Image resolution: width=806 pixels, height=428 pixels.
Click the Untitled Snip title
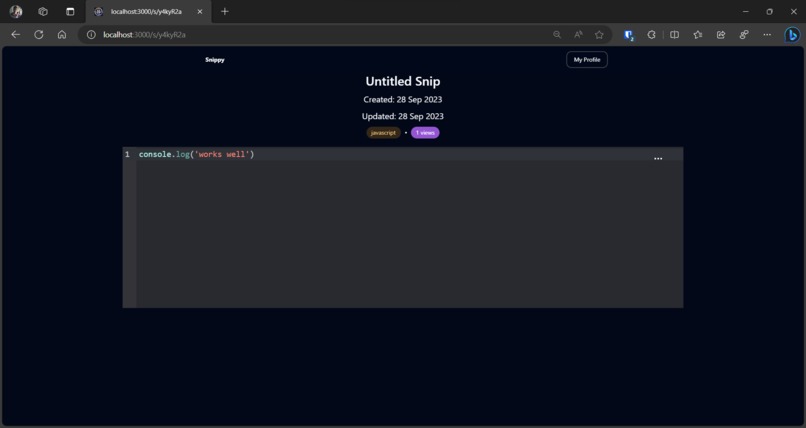click(x=402, y=81)
